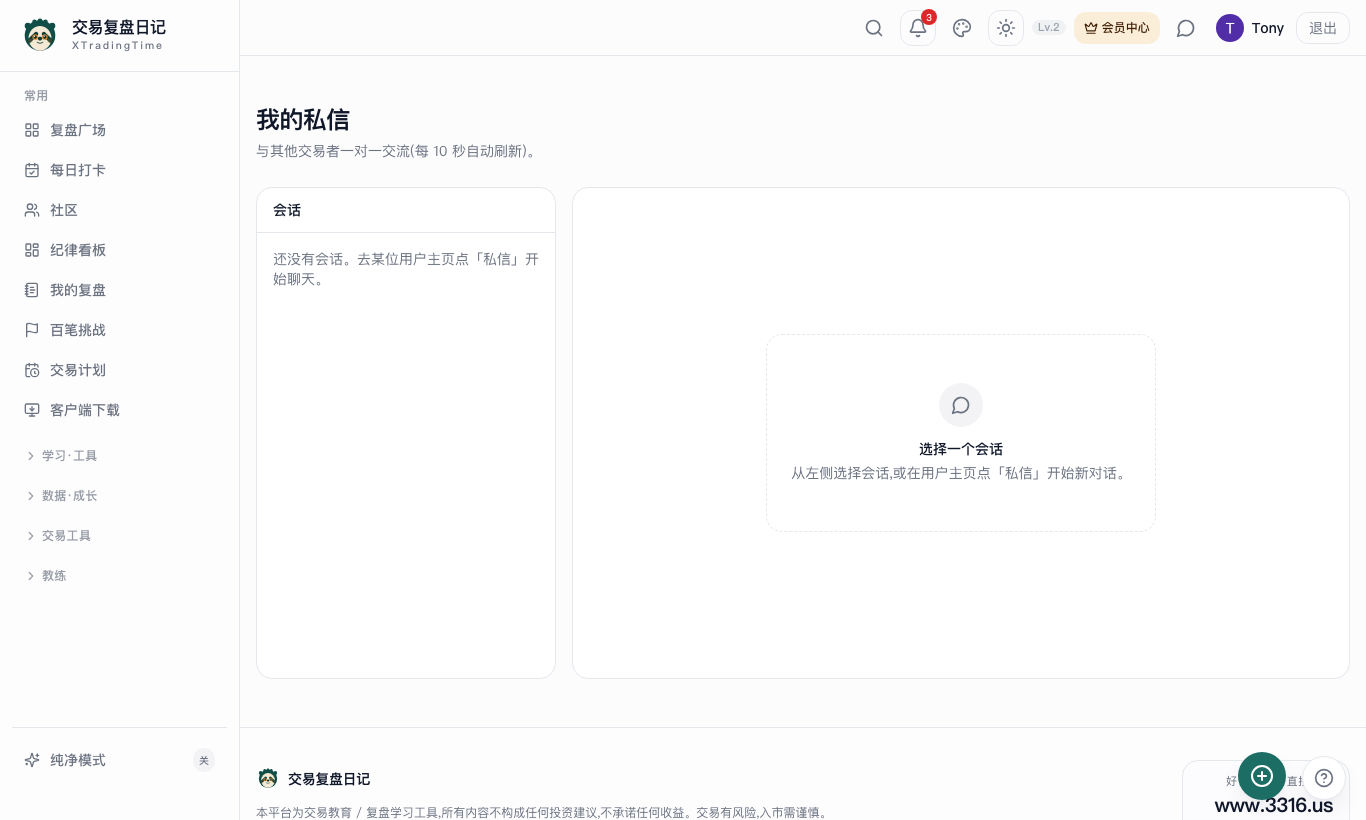The image size is (1366, 820).
Task: Open 会员中心 membership button
Action: coord(1117,28)
